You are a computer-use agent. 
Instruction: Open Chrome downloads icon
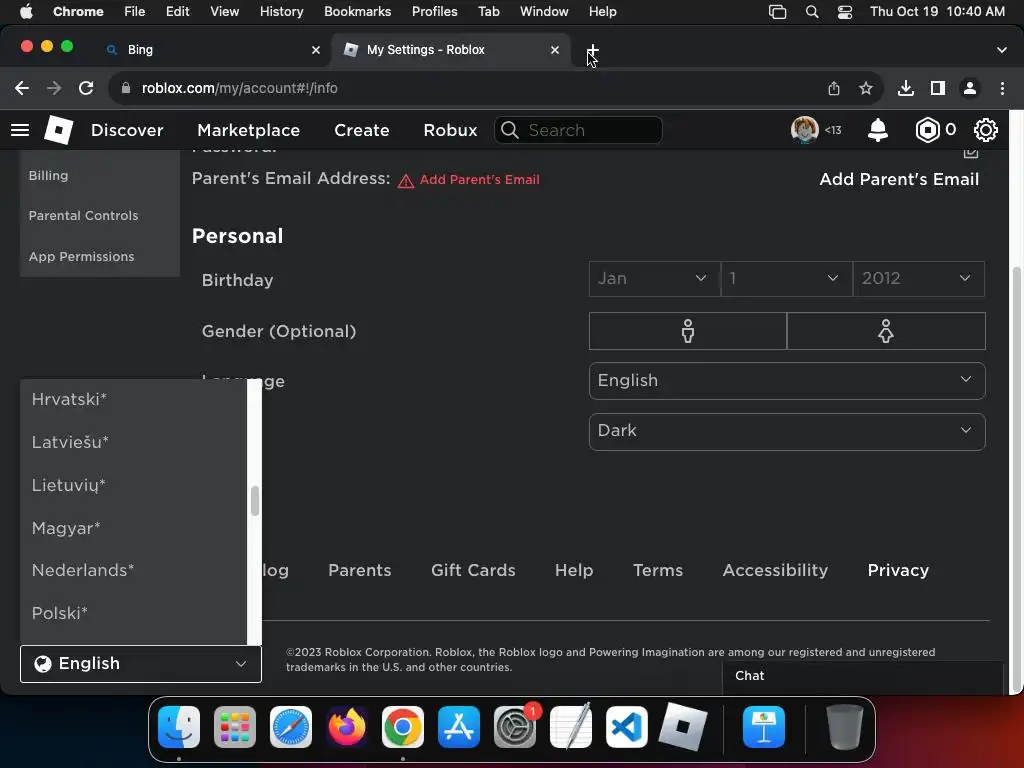coord(906,88)
